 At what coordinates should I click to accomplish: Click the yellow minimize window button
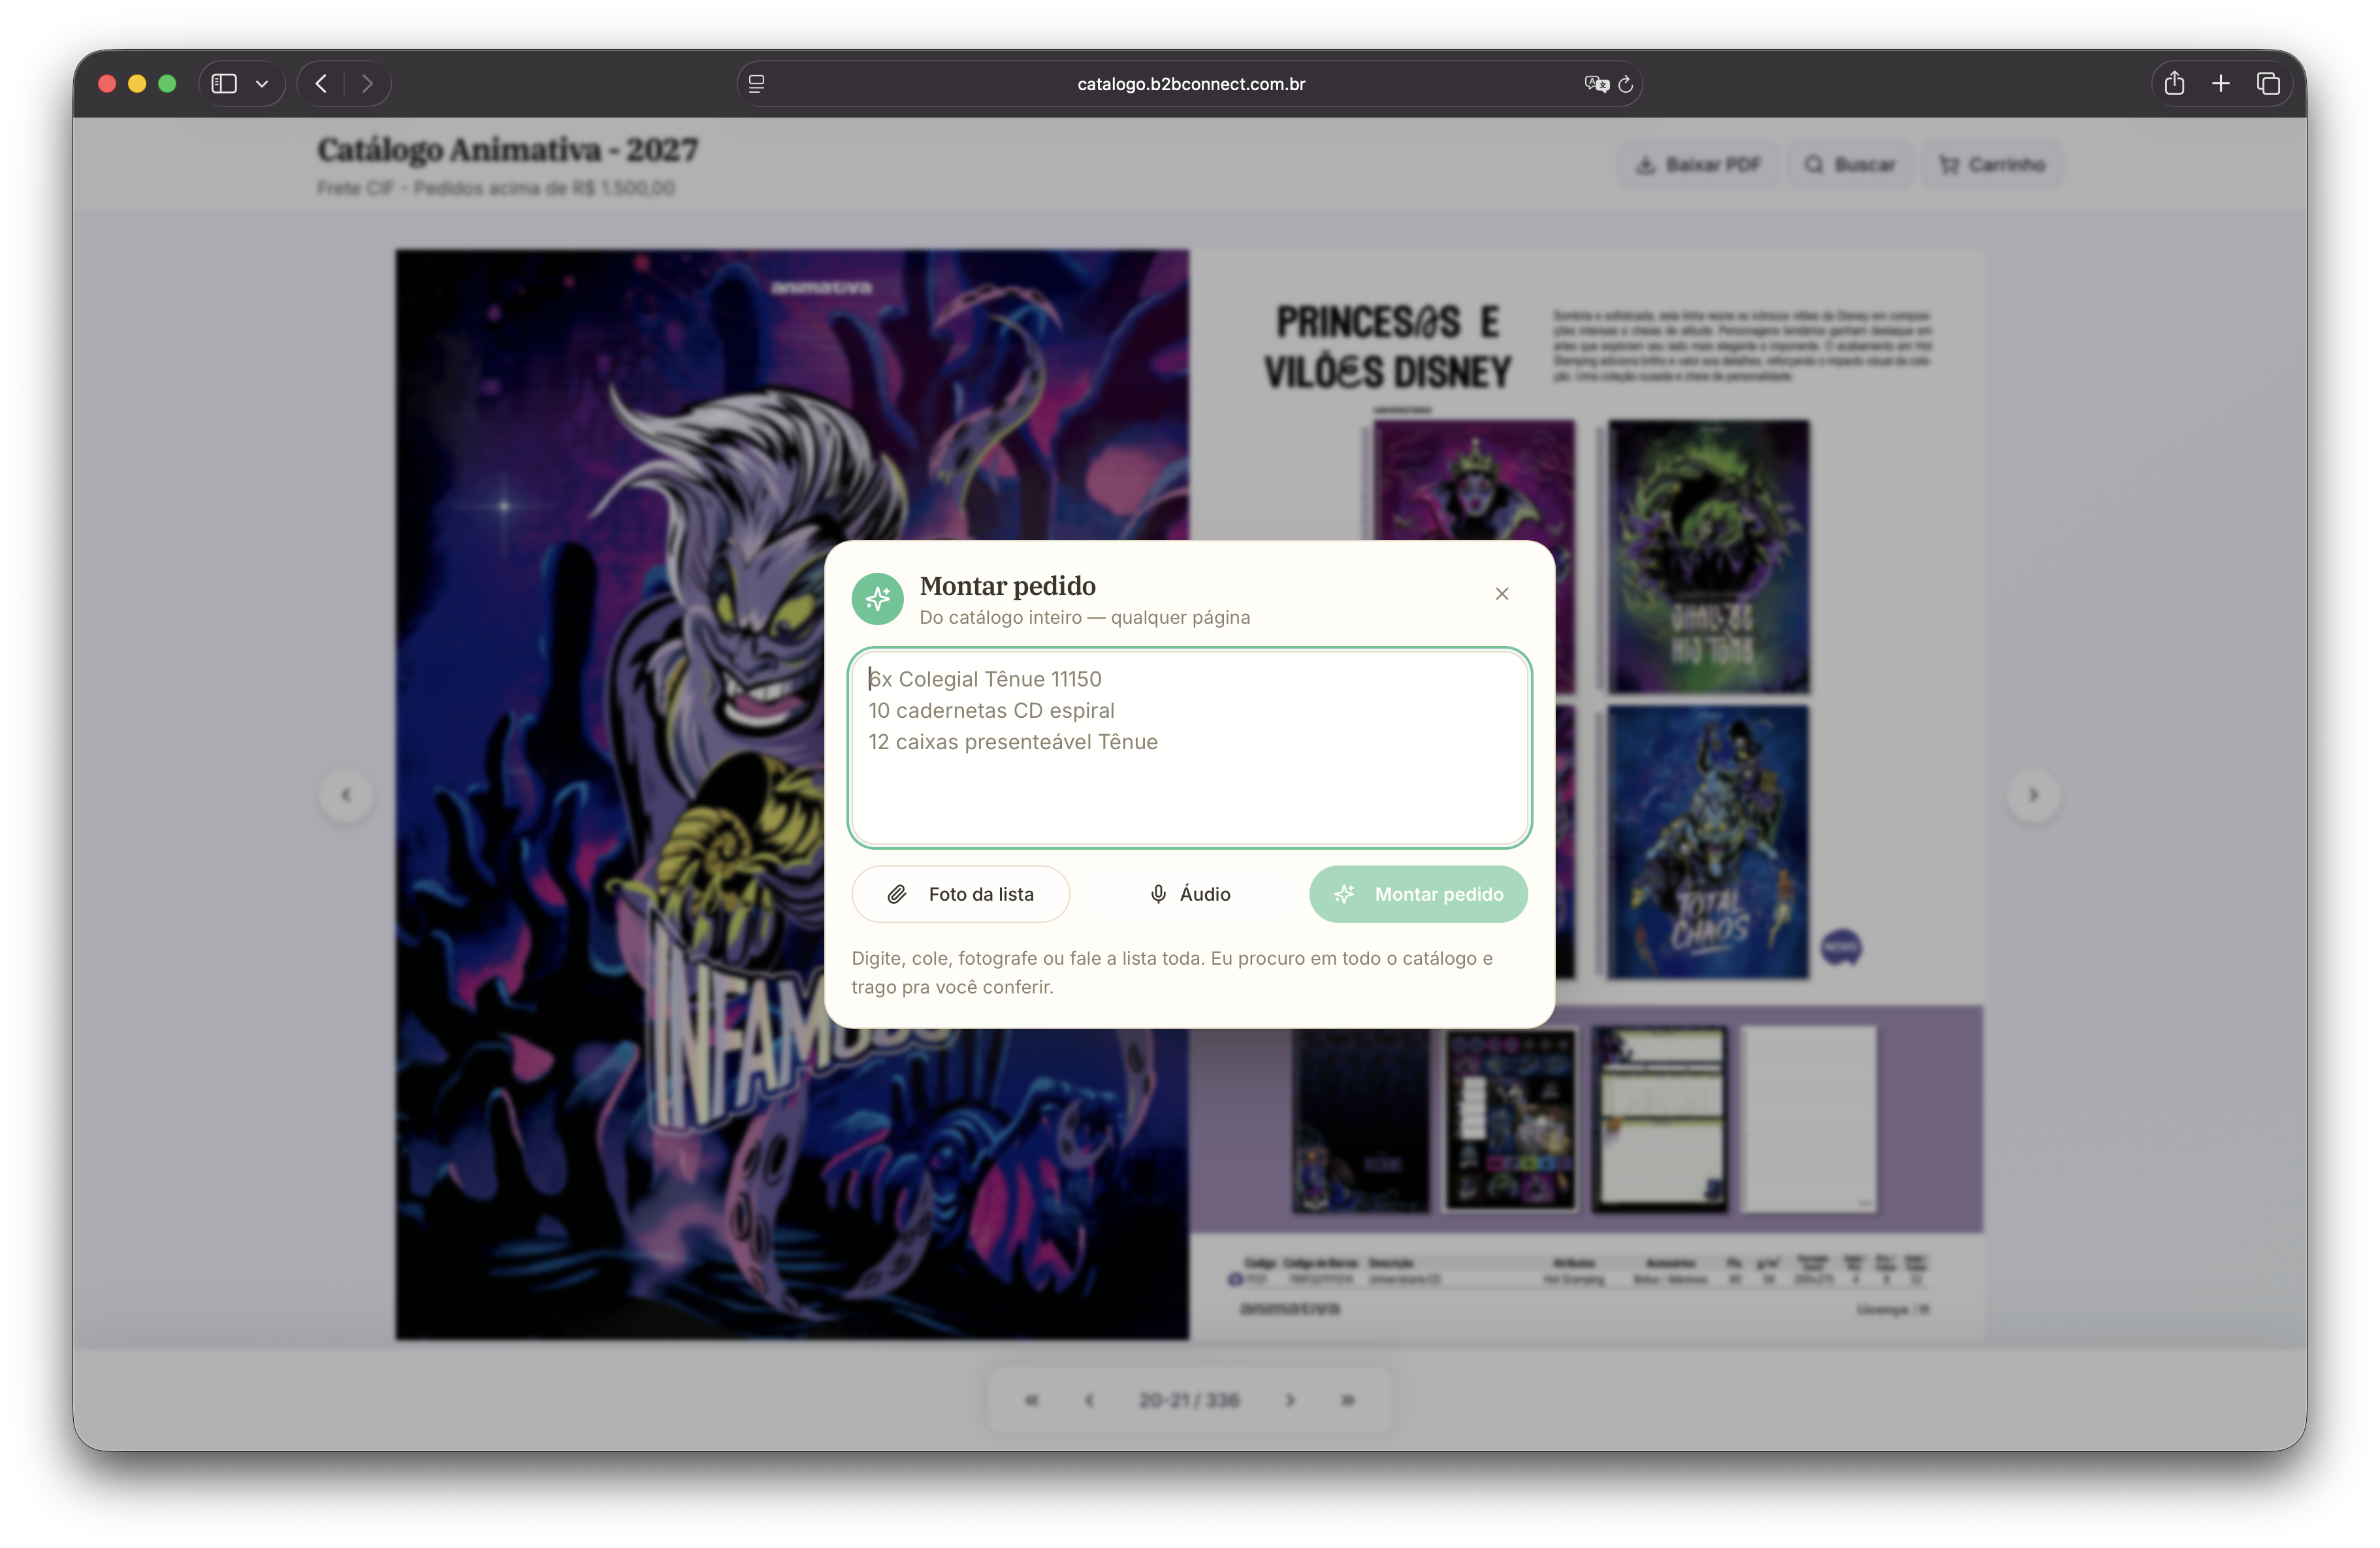pyautogui.click(x=137, y=84)
